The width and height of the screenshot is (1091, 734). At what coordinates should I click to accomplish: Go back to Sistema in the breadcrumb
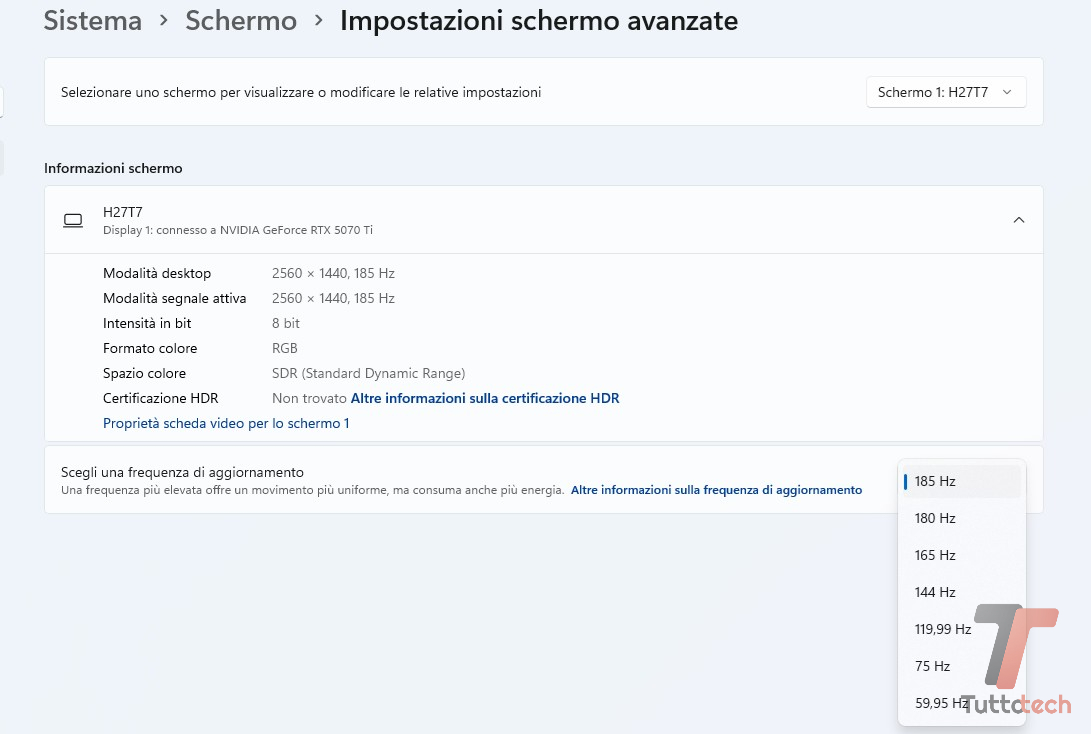(93, 21)
